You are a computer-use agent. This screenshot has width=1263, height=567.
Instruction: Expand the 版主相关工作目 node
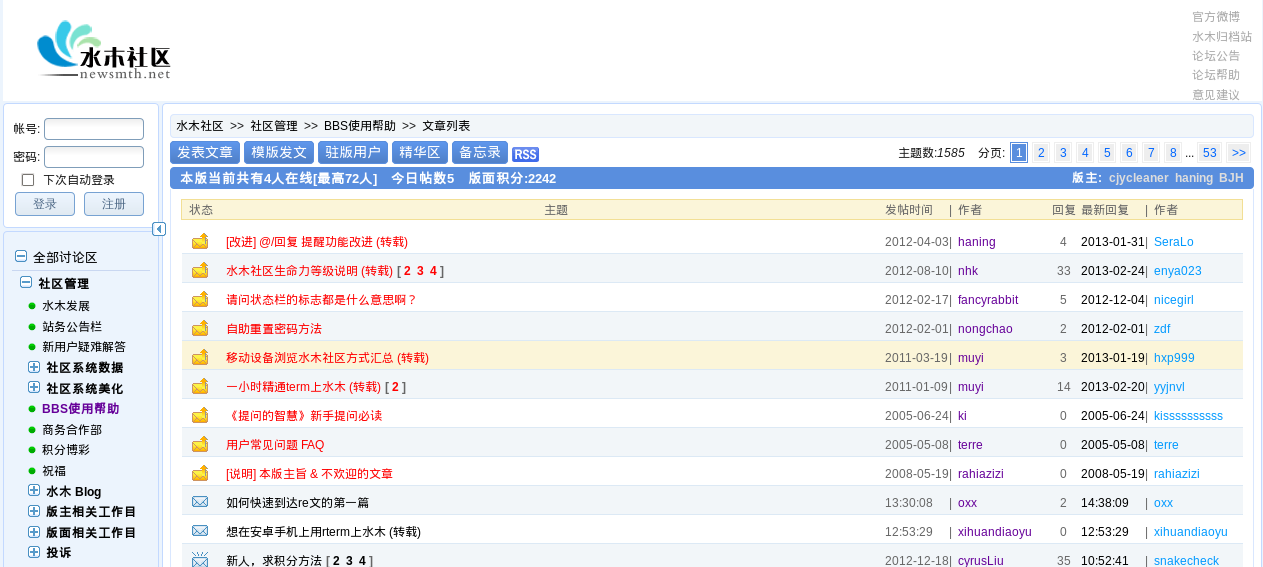34,511
